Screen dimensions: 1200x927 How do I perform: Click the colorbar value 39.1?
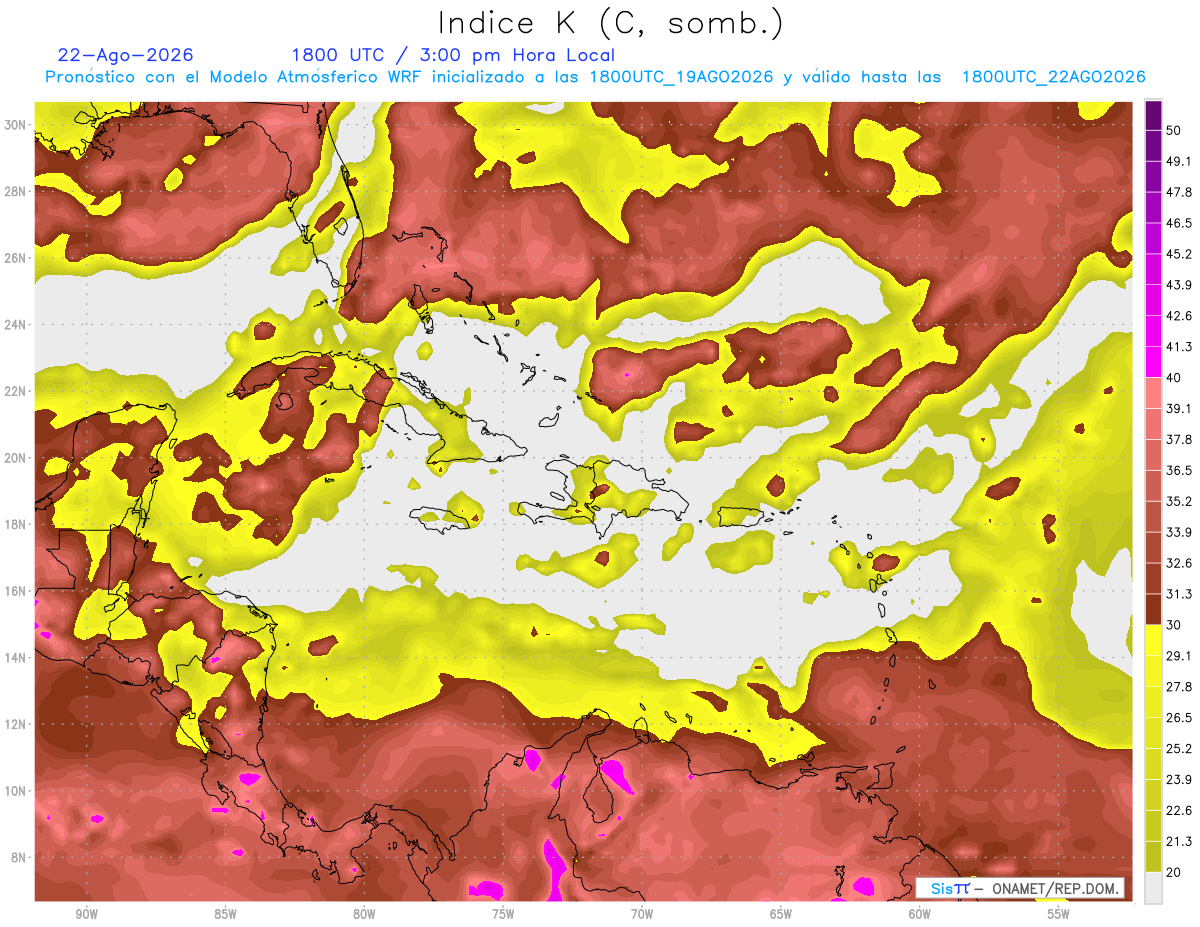pyautogui.click(x=1179, y=409)
